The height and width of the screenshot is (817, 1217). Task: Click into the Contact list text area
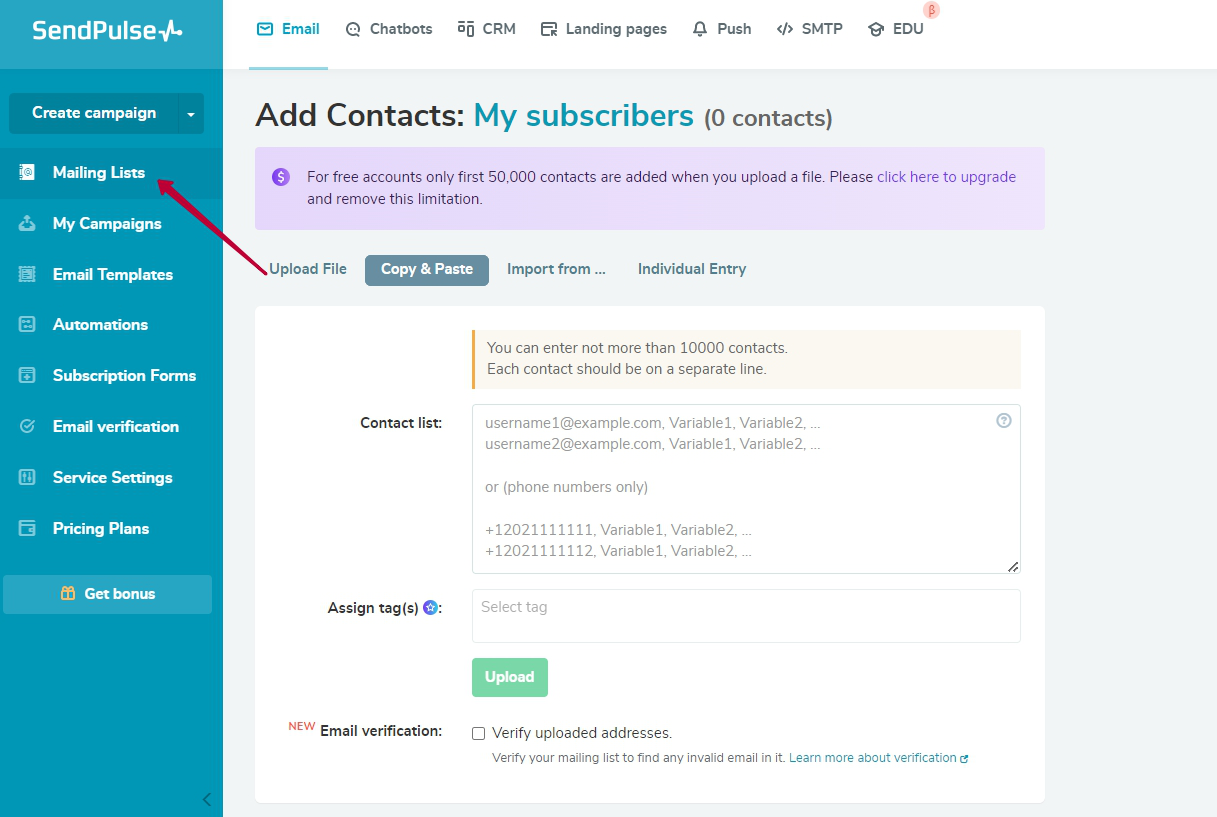click(x=745, y=488)
